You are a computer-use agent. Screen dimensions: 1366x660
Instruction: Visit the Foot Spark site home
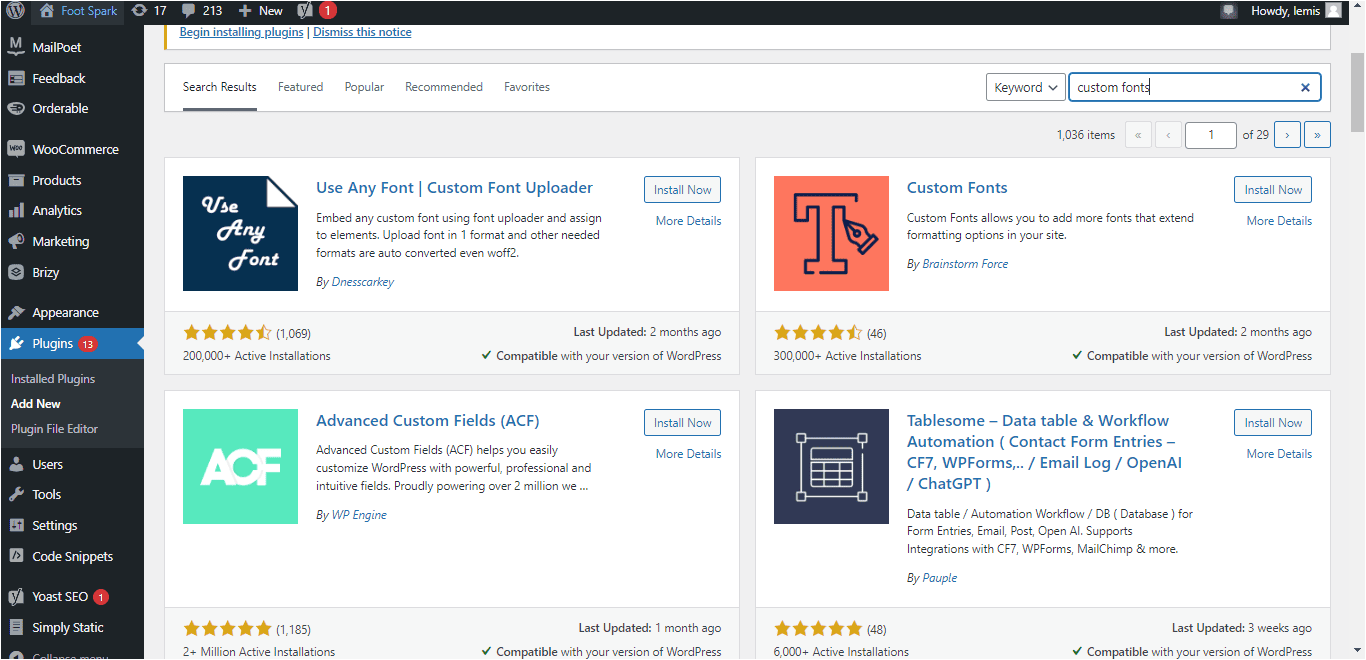click(78, 11)
